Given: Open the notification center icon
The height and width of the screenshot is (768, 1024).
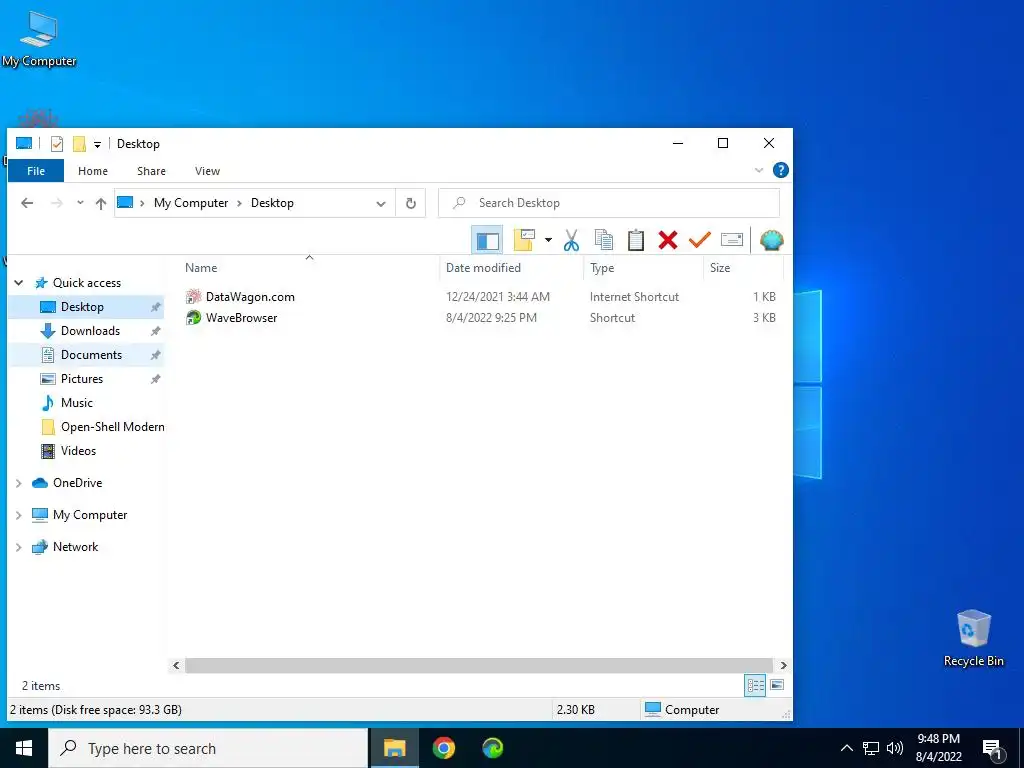Looking at the screenshot, I should (x=993, y=750).
